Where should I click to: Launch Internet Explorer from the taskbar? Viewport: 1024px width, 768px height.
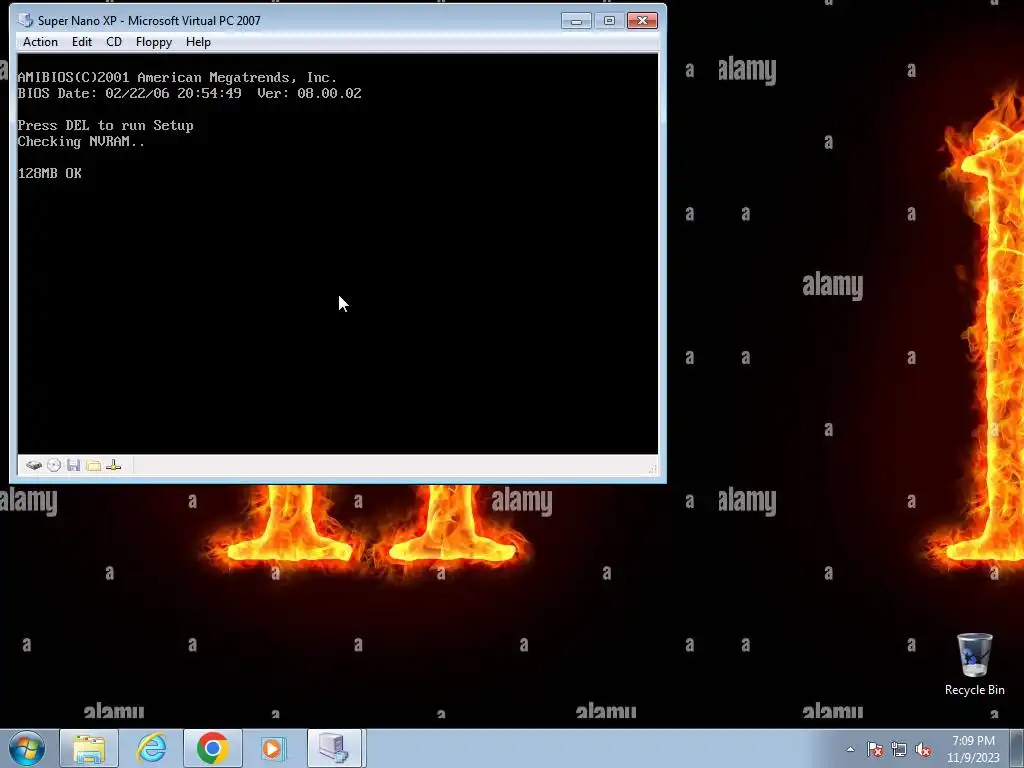(152, 748)
